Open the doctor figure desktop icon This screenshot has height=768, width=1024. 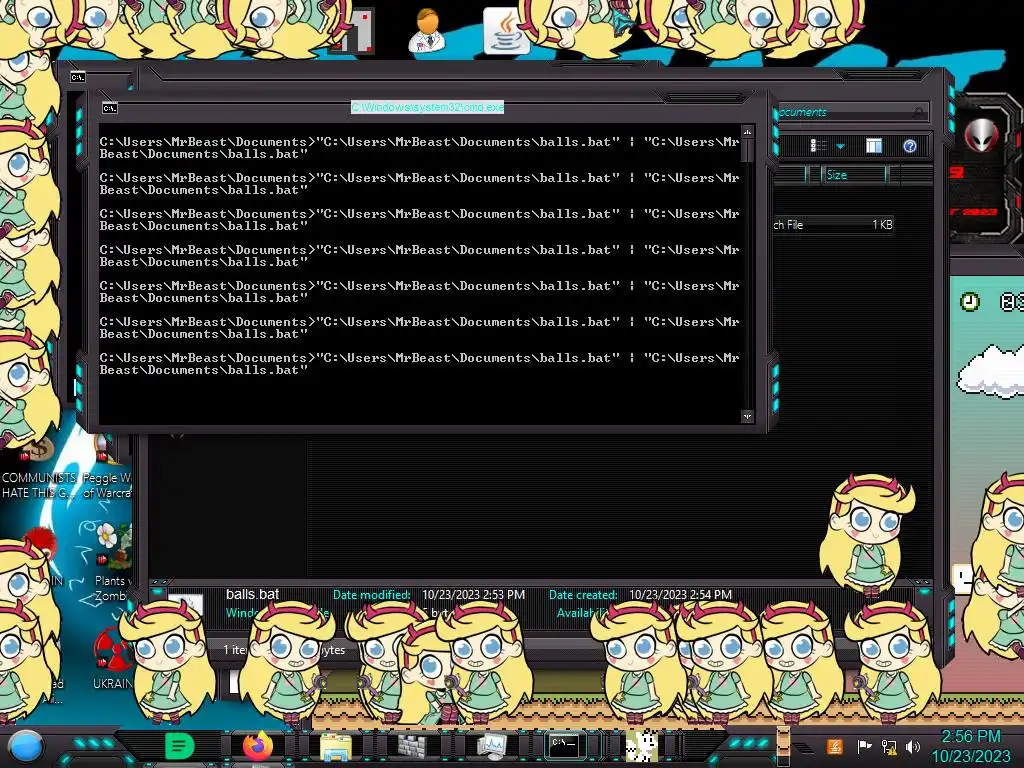(x=428, y=31)
